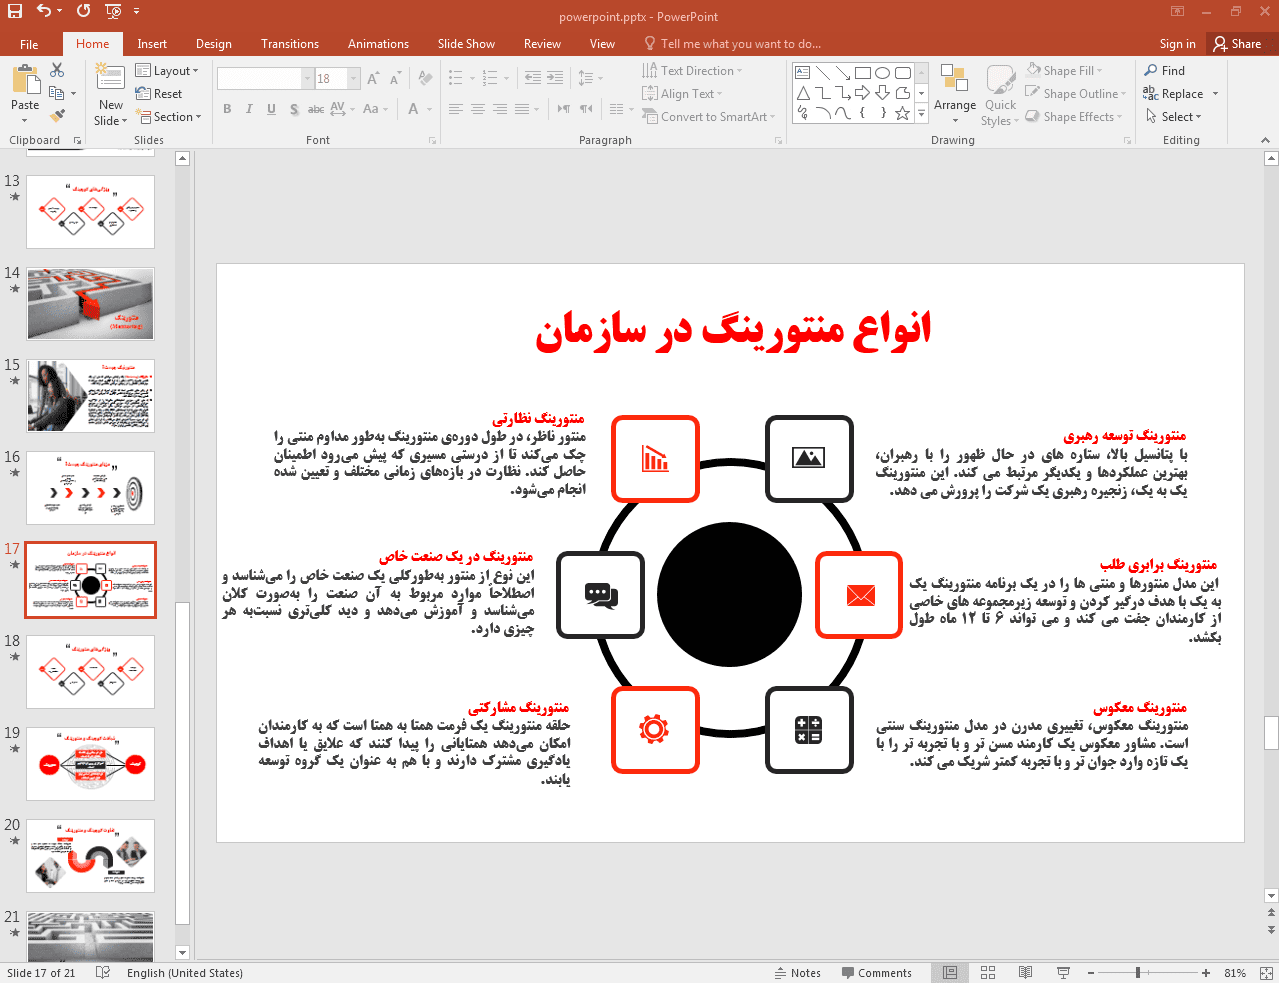1279x983 pixels.
Task: Increase font size icon
Action: [373, 78]
